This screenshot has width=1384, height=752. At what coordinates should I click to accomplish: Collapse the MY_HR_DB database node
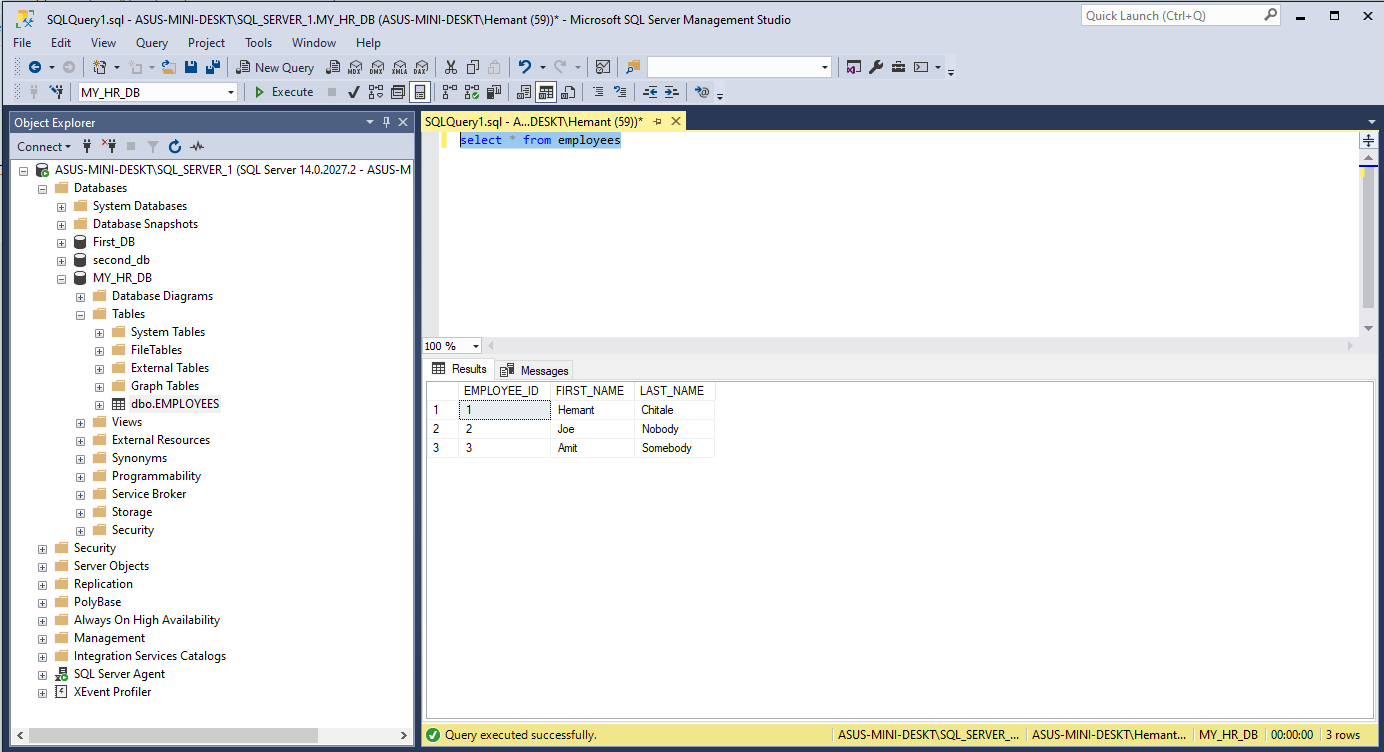[62, 279]
